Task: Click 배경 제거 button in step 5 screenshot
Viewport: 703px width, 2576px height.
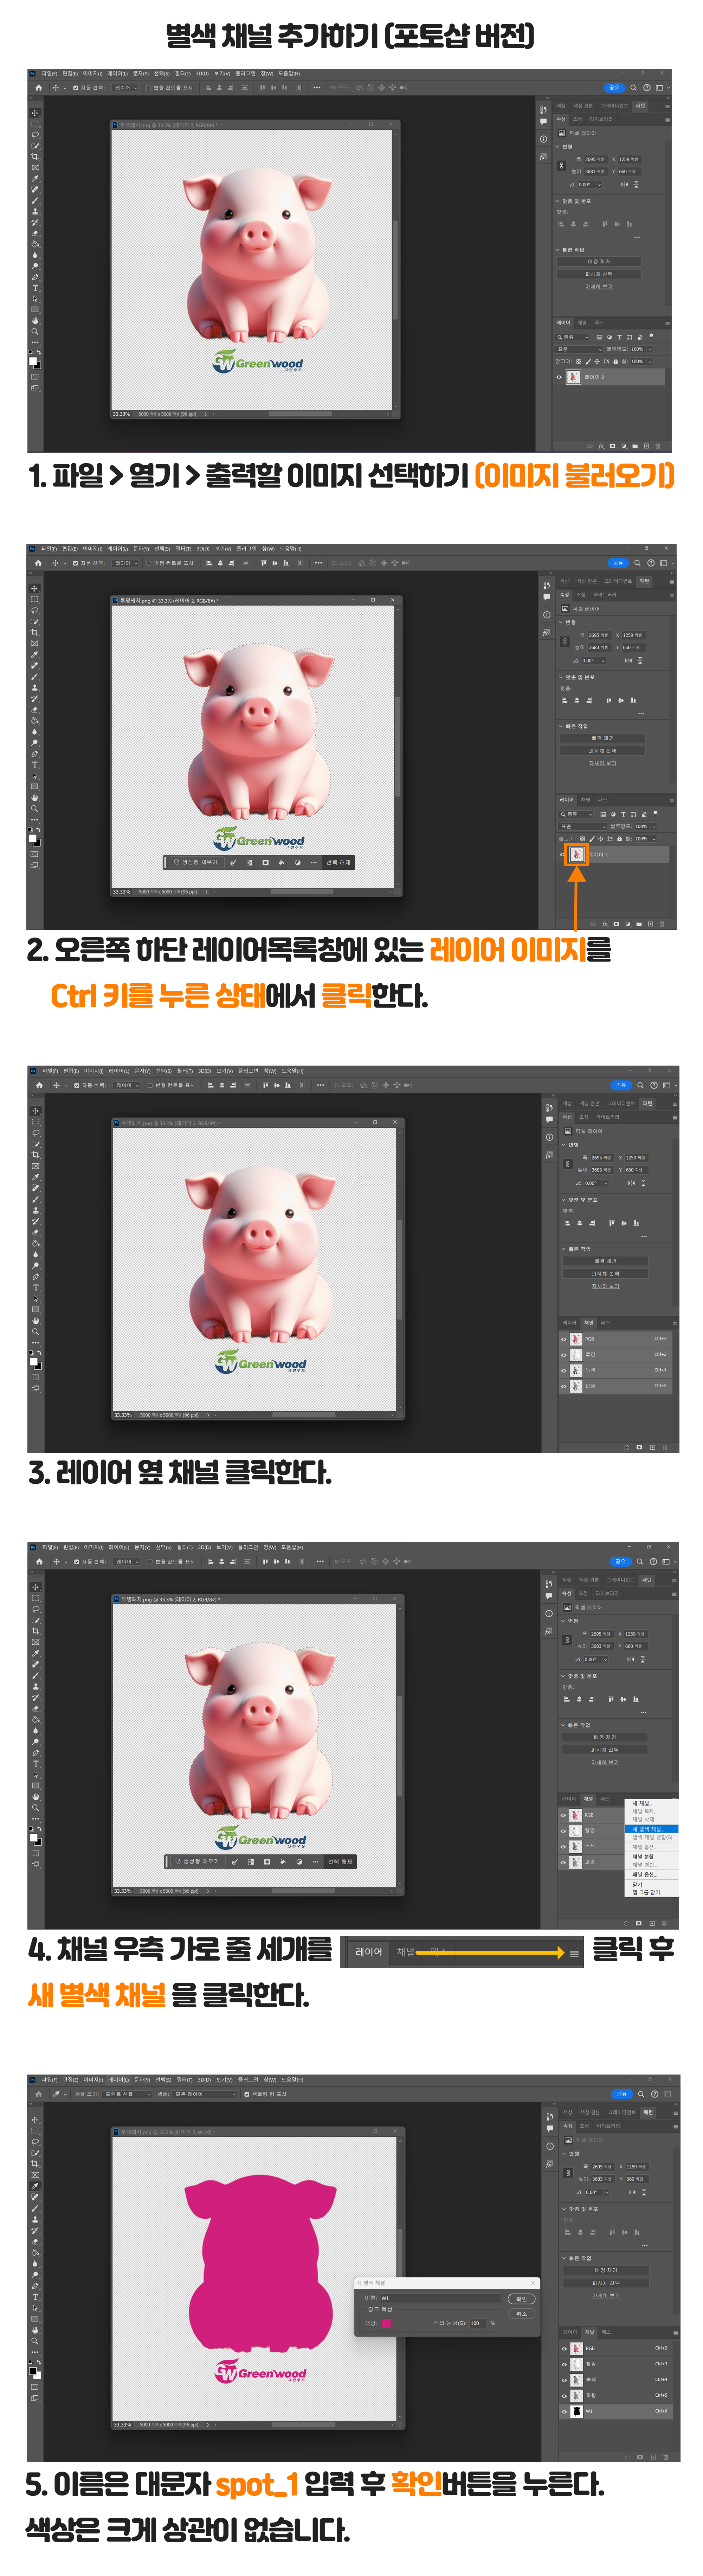Action: (606, 2270)
